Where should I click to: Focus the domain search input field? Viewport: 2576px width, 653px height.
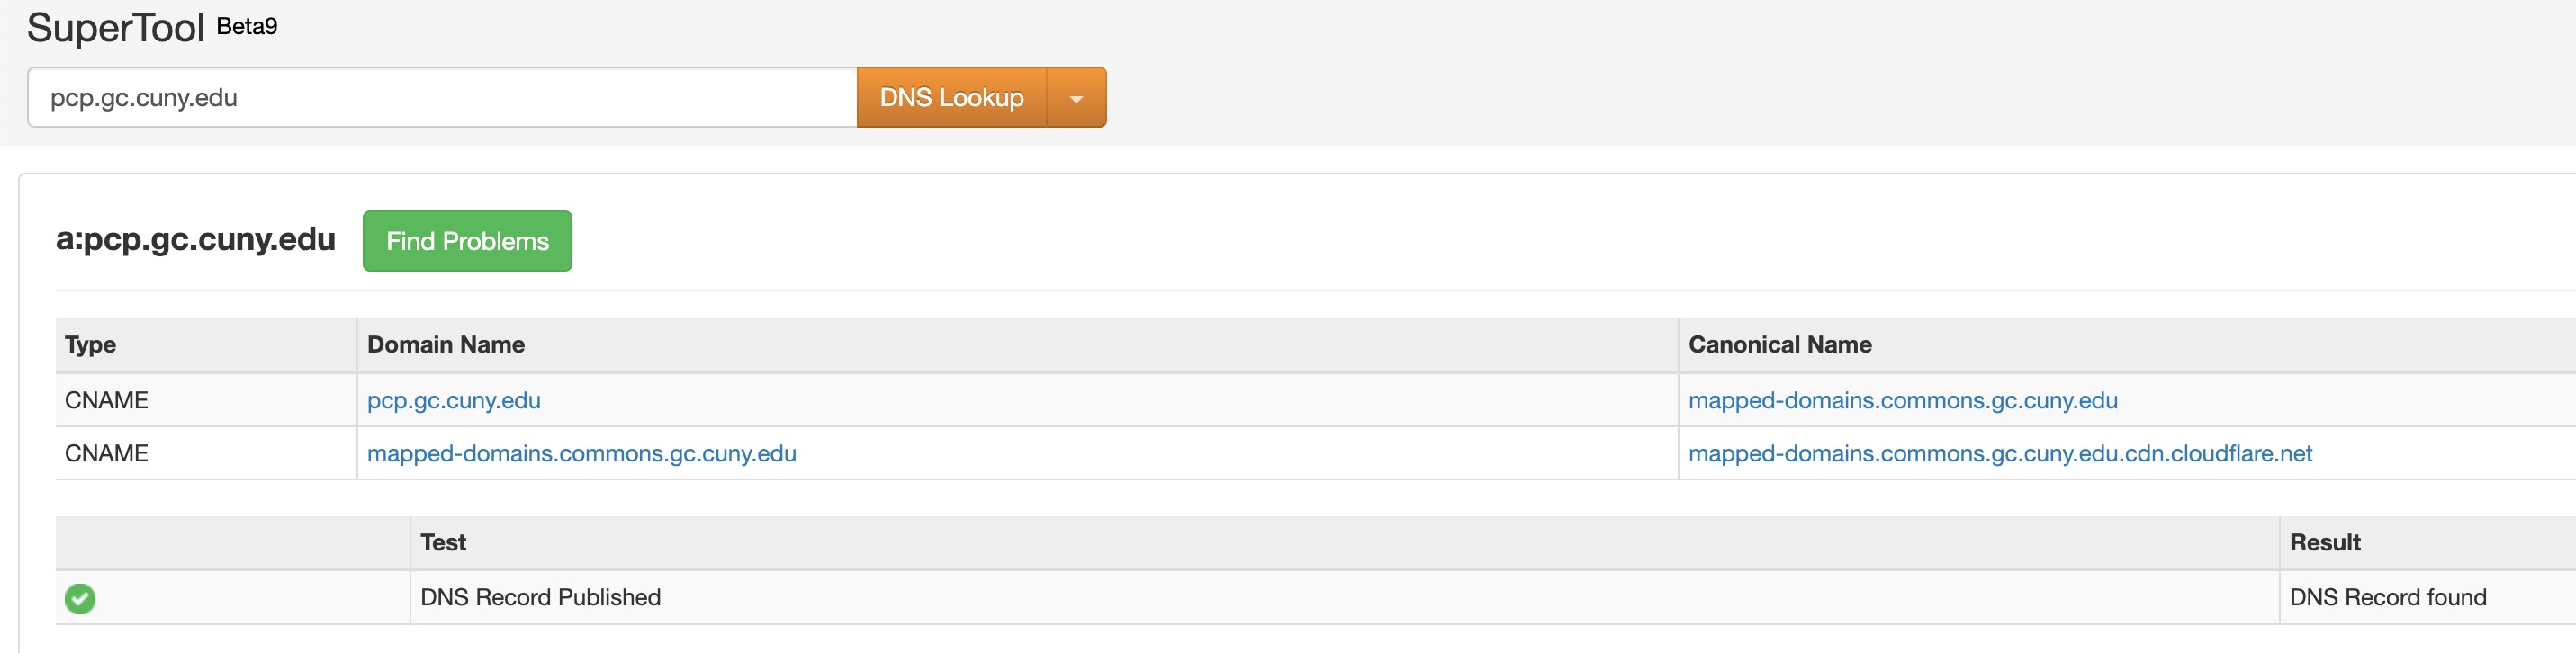point(441,98)
